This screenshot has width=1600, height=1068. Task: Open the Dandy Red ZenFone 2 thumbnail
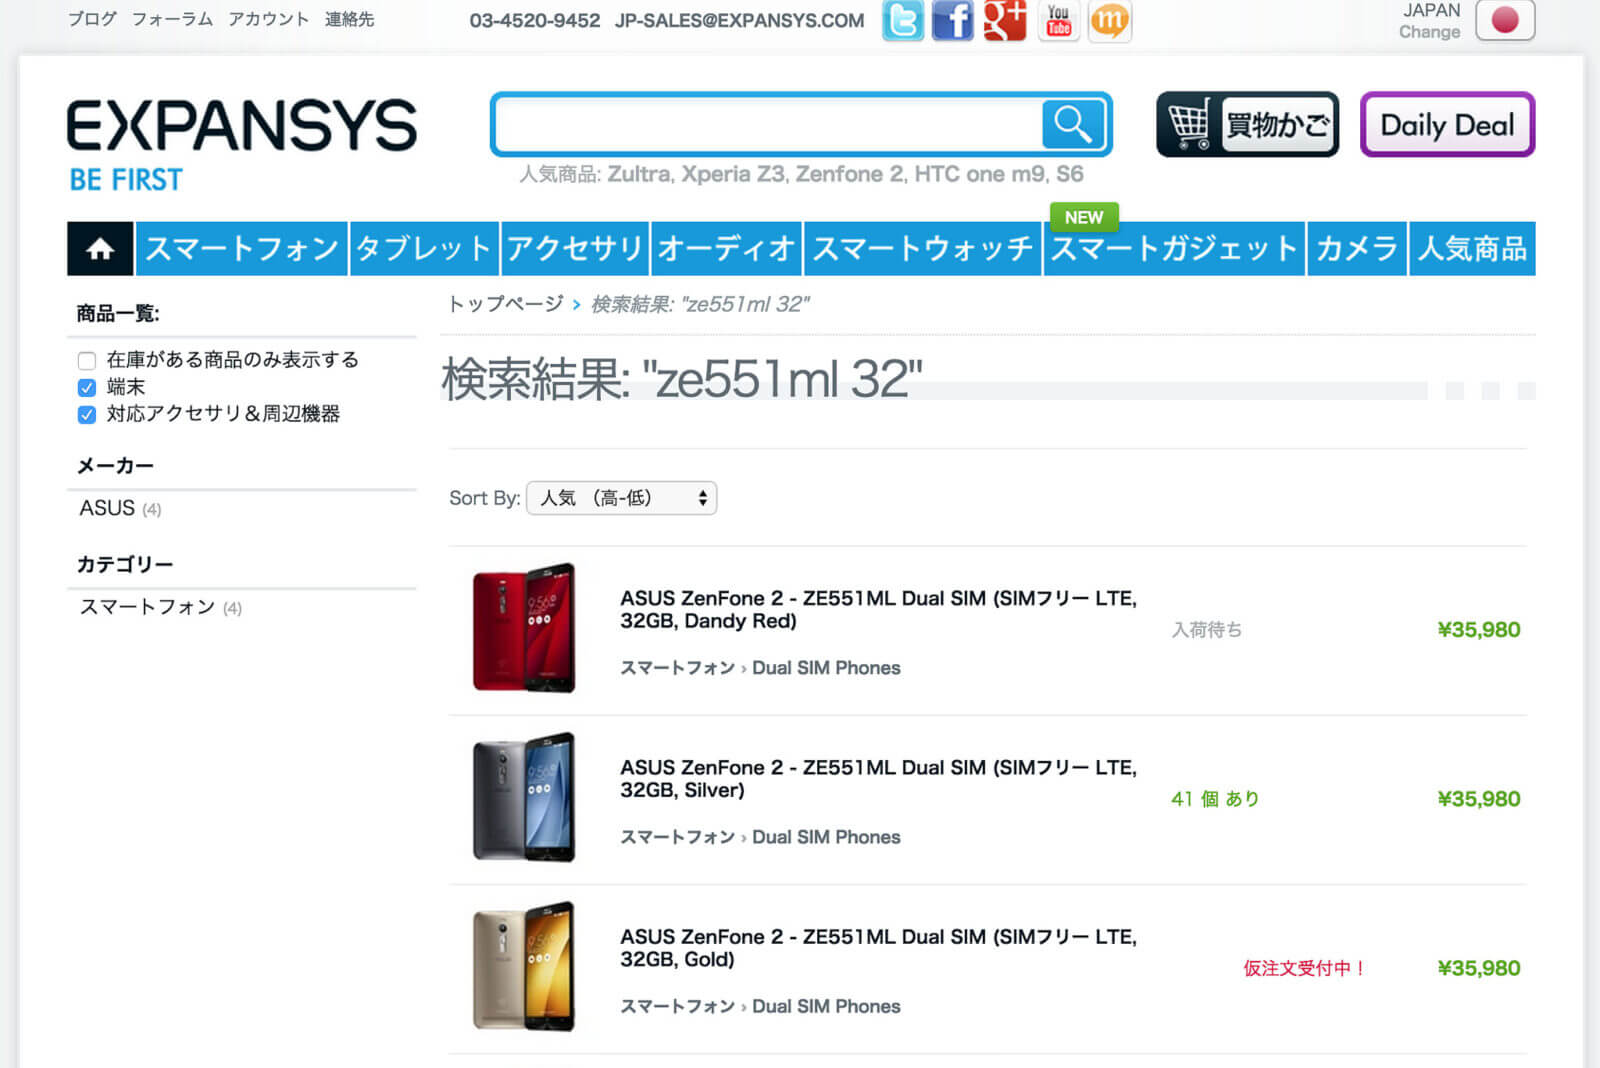point(523,628)
